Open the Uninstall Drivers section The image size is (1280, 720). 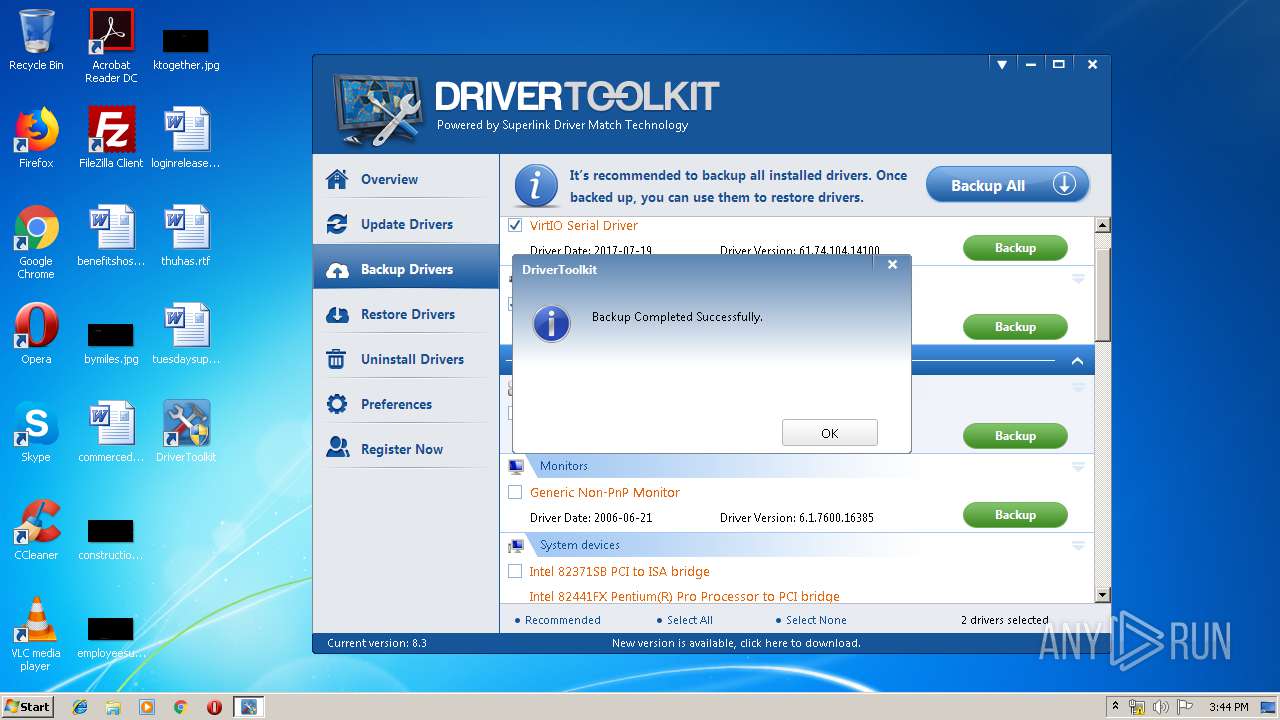(x=406, y=359)
